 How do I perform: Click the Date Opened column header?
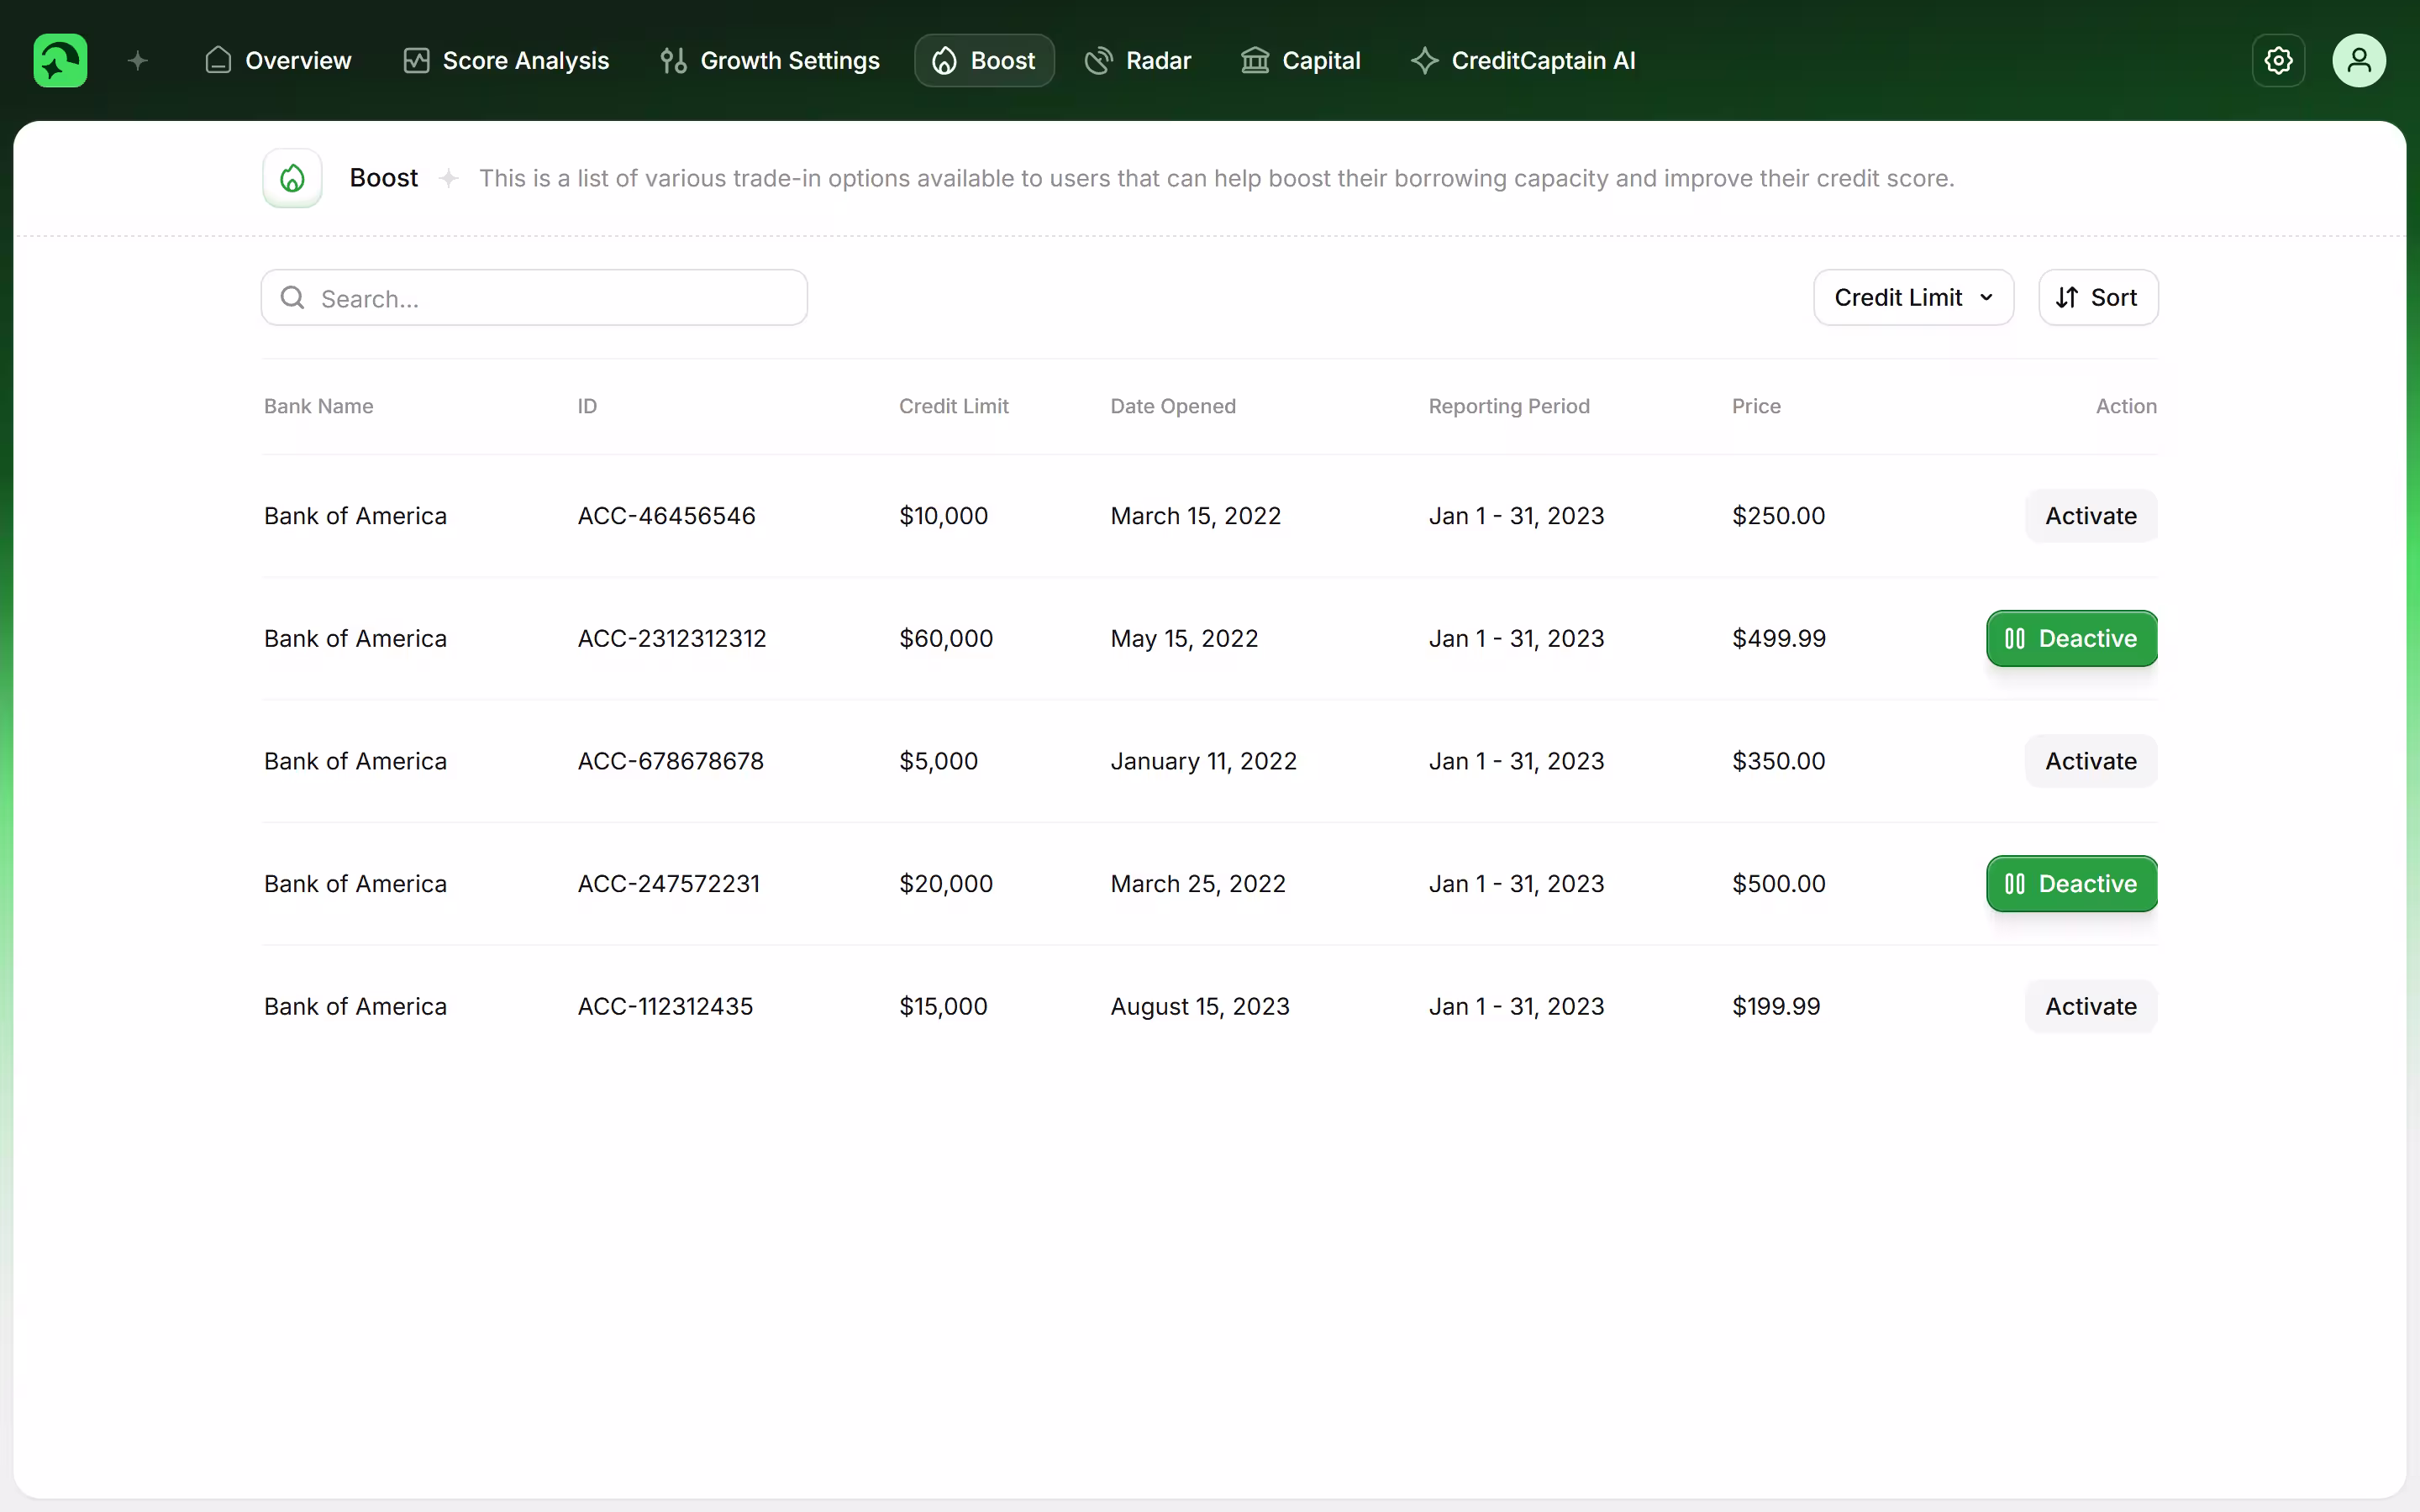(1173, 406)
